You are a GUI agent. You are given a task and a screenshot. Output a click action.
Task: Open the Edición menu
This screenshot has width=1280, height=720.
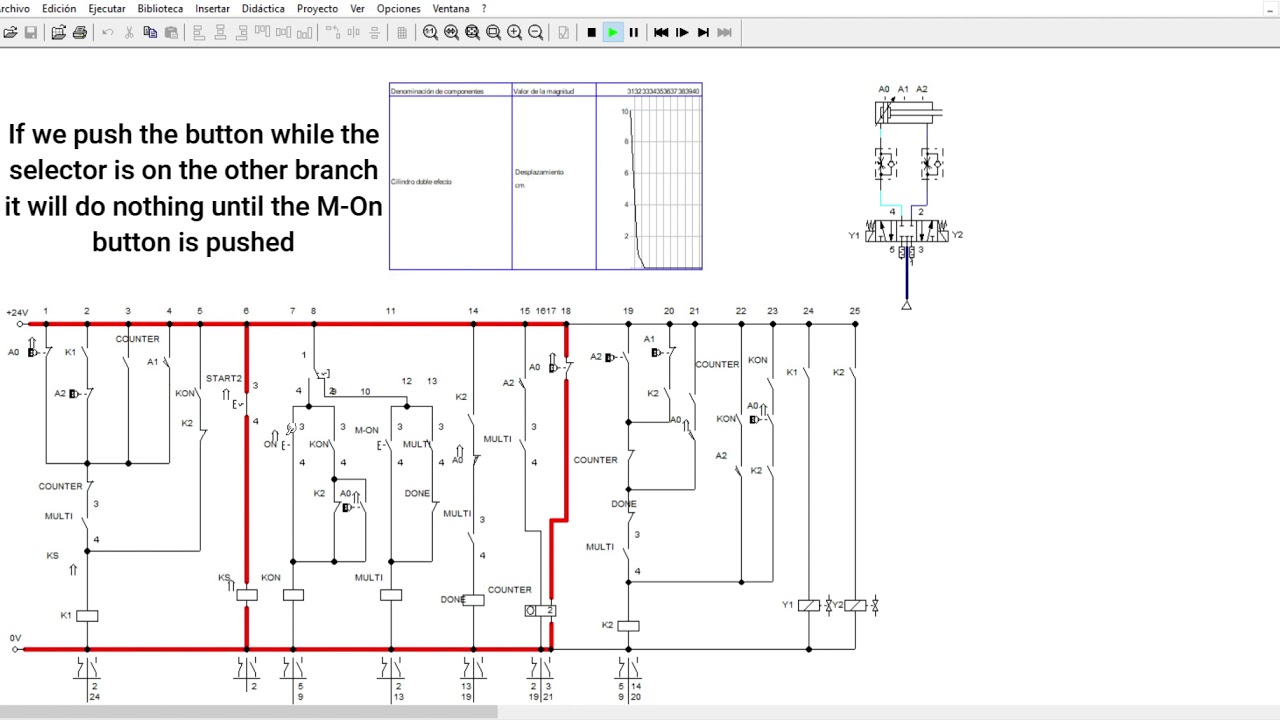[x=59, y=8]
